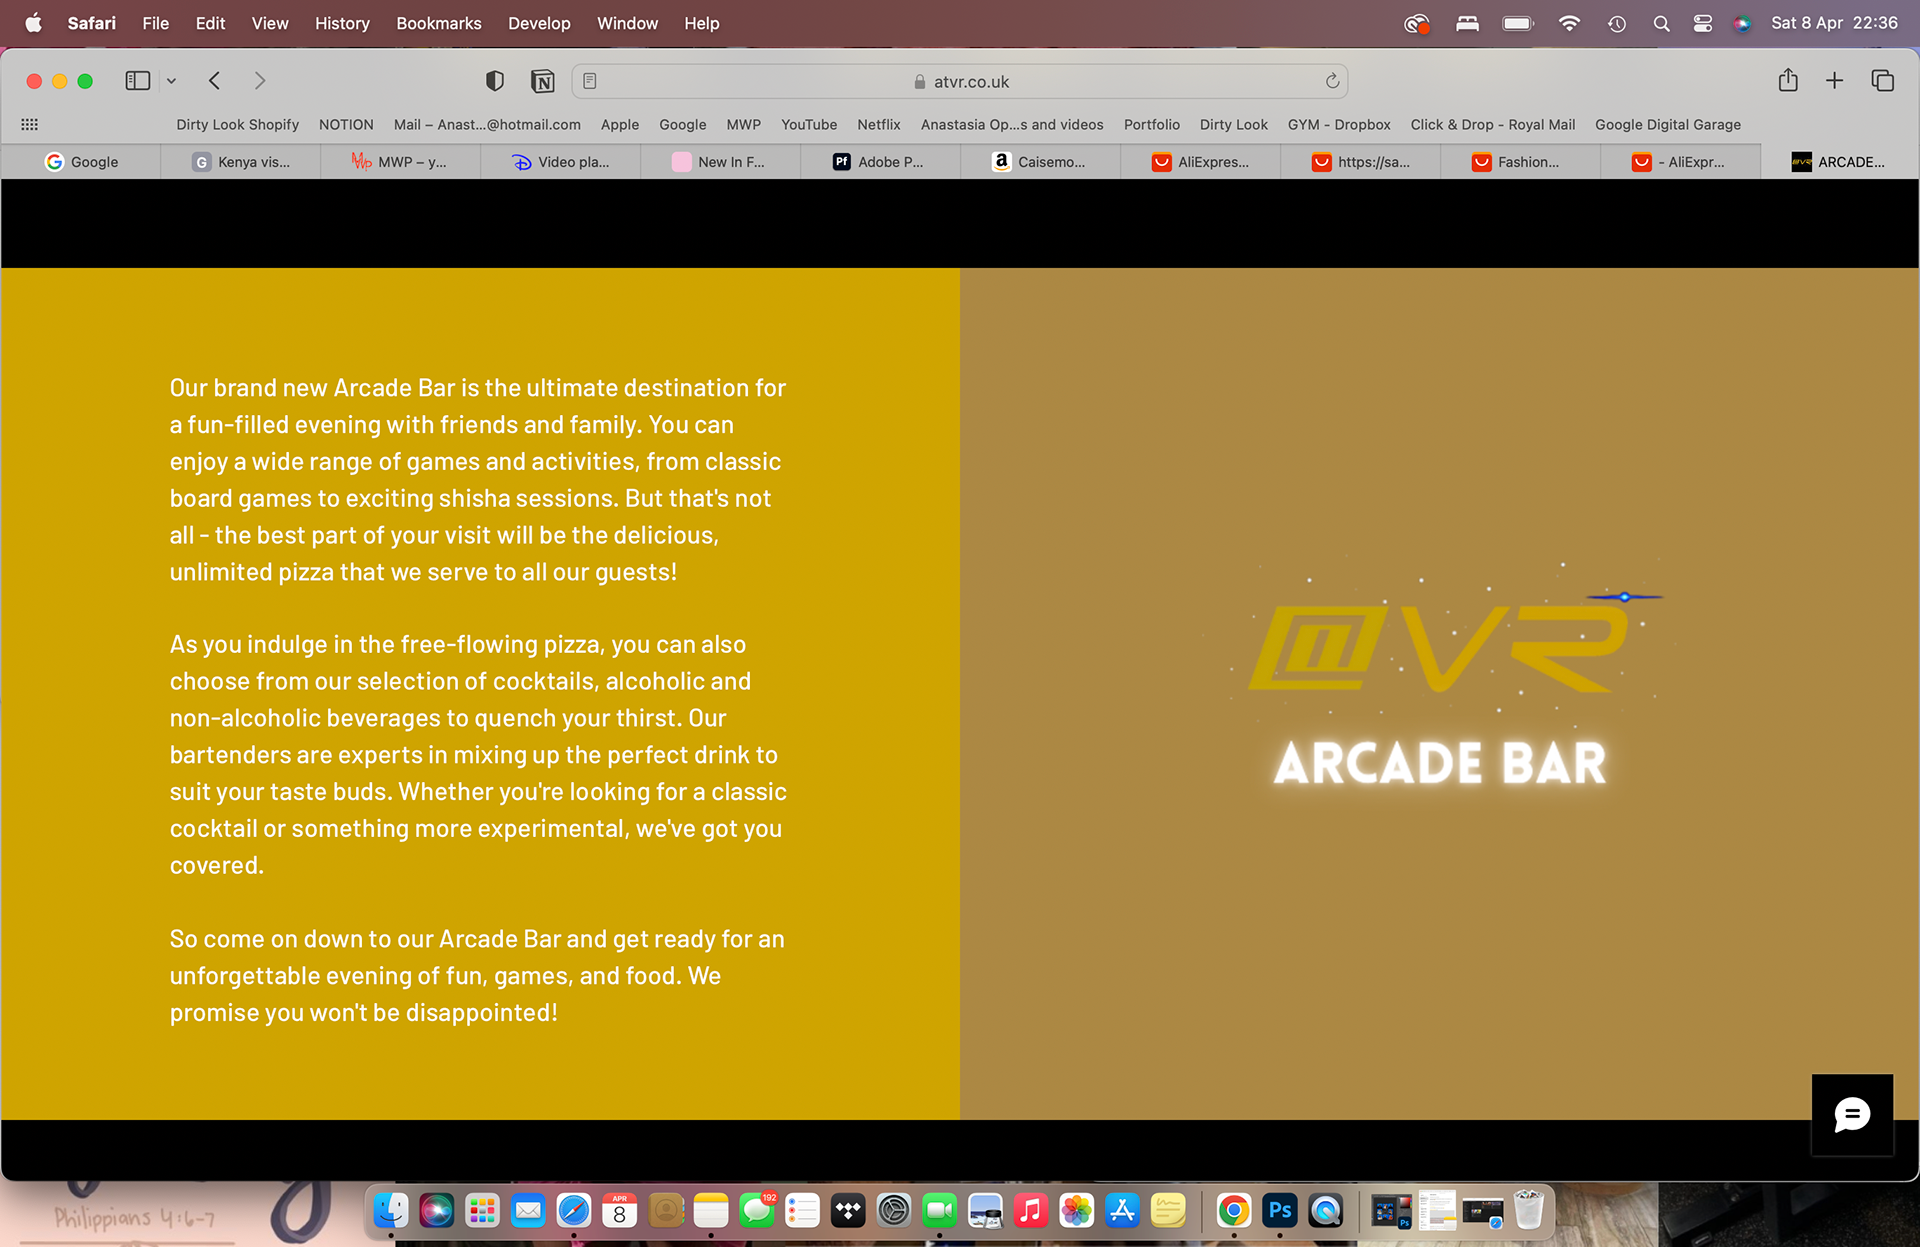Open the View menu
This screenshot has height=1247, width=1920.
[269, 23]
